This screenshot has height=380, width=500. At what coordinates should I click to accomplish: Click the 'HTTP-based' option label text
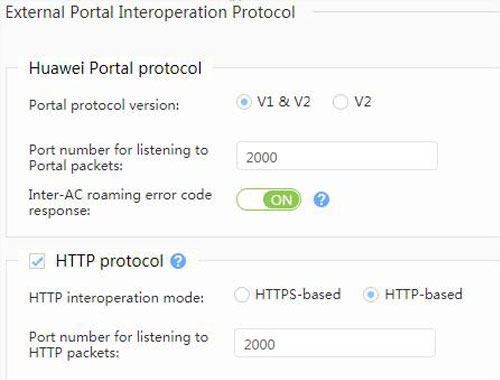pyautogui.click(x=423, y=294)
